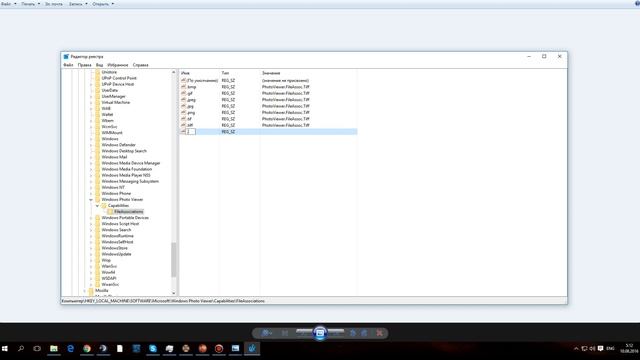Open Photo Viewer Открыть dropdown menu
Image resolution: width=640 pixels, height=360 pixels.
tap(103, 4)
